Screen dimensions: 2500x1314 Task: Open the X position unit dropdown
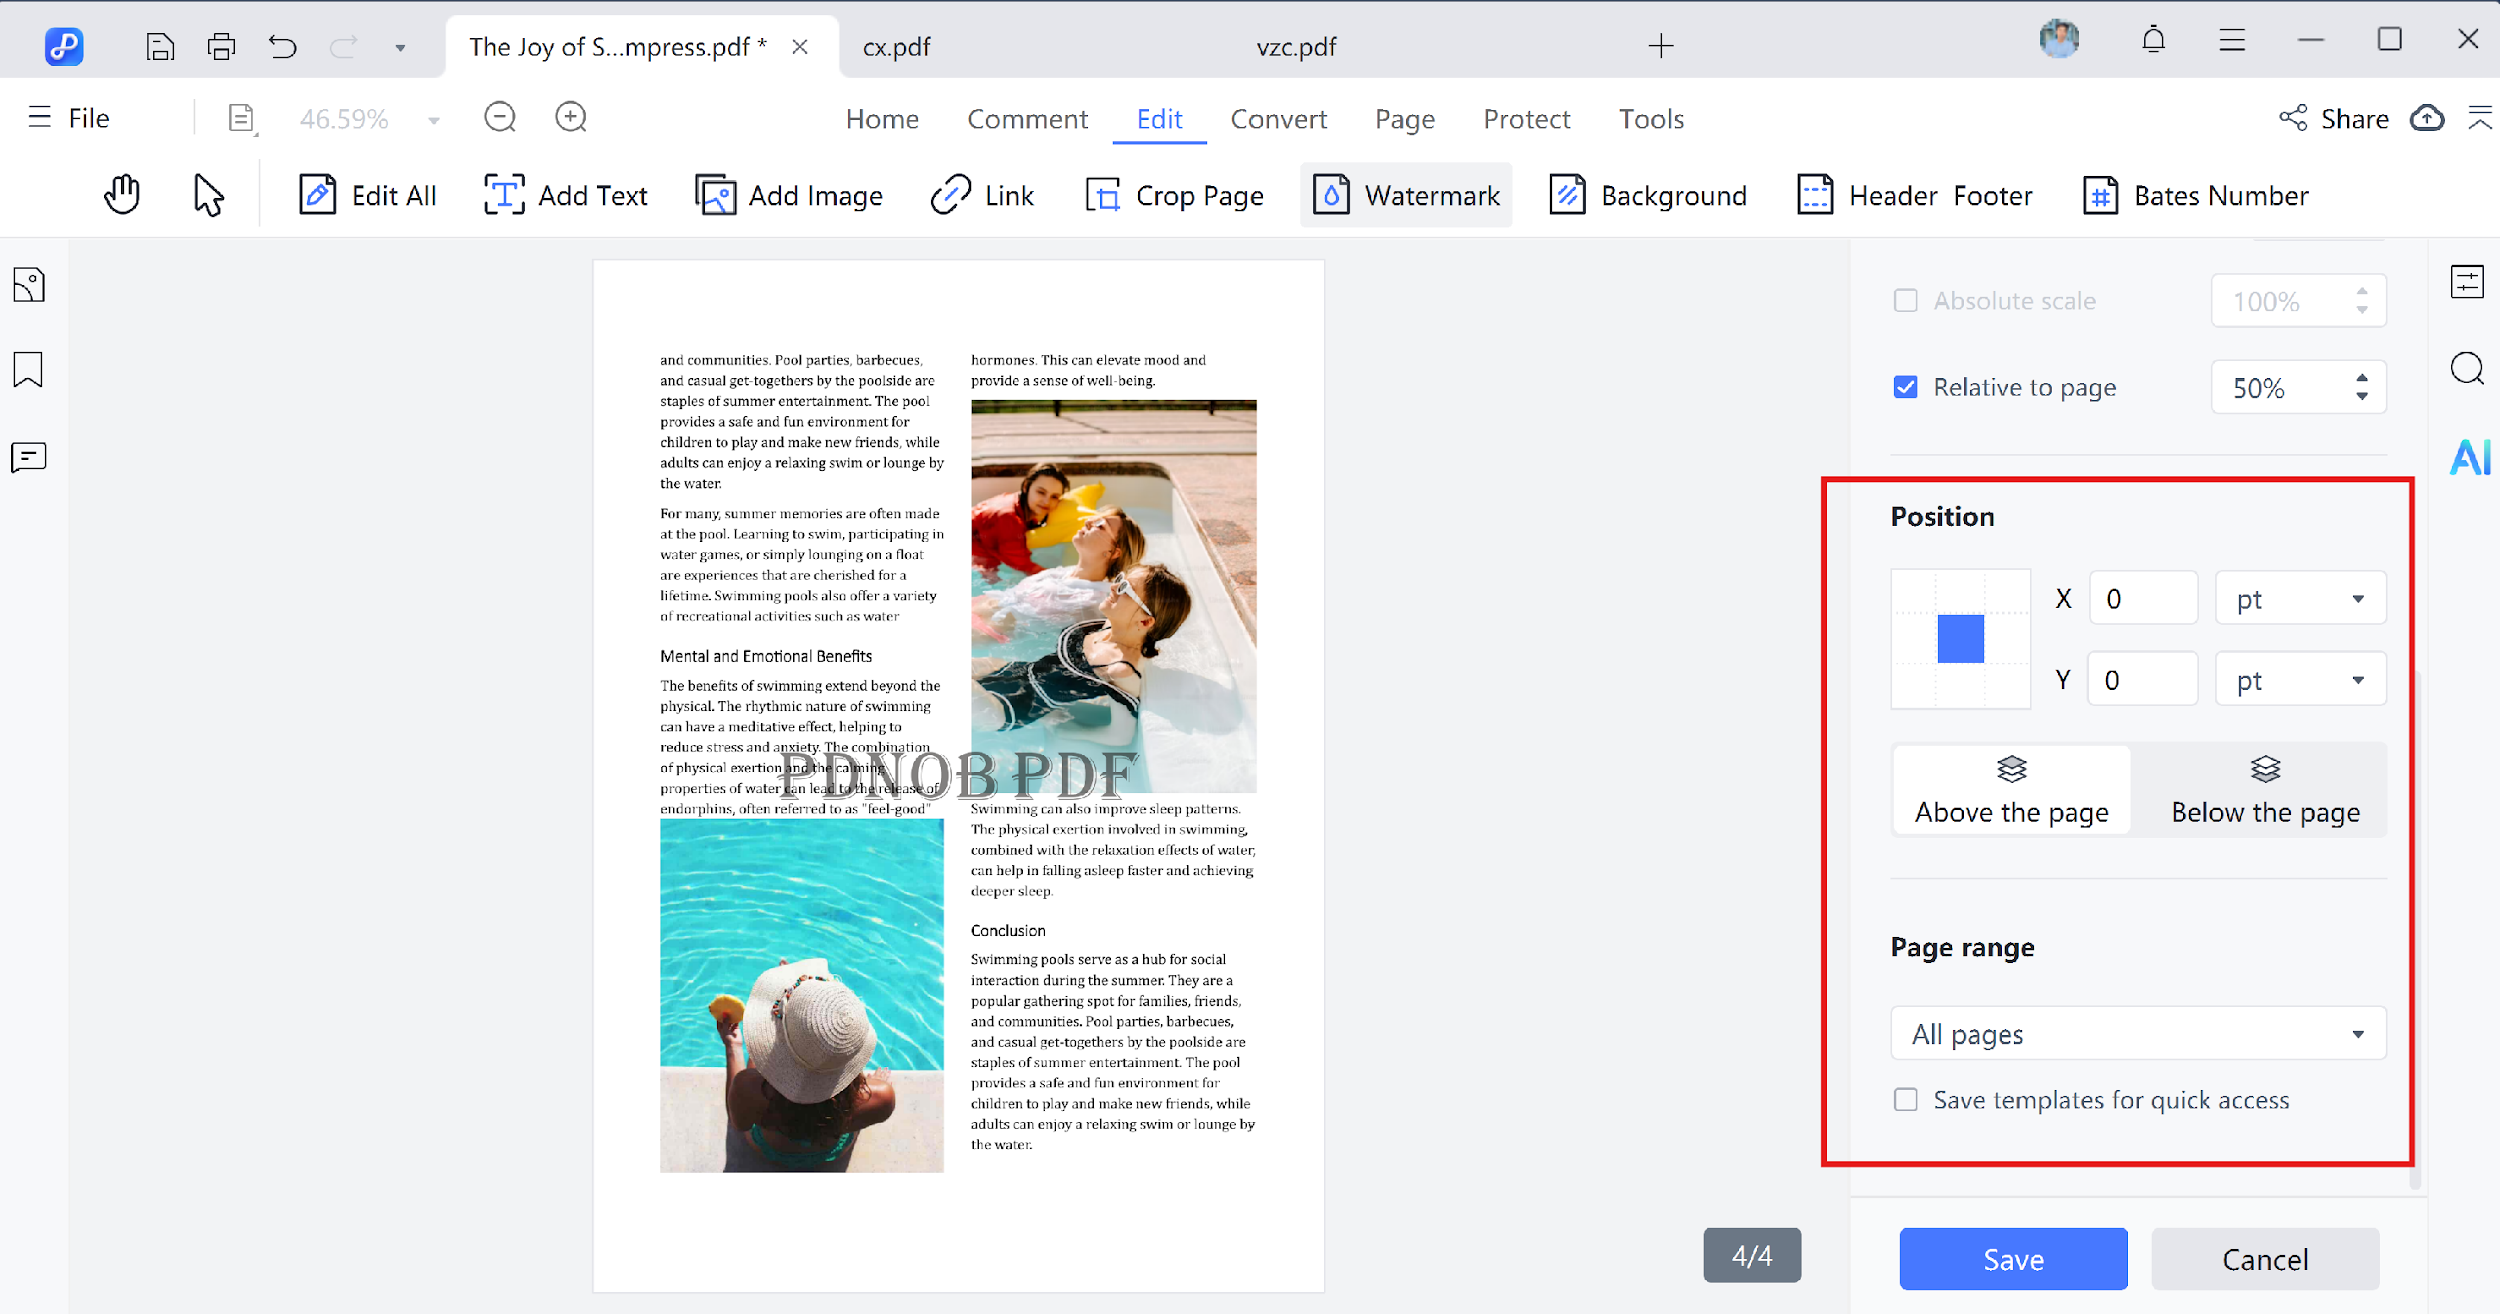(x=2300, y=597)
